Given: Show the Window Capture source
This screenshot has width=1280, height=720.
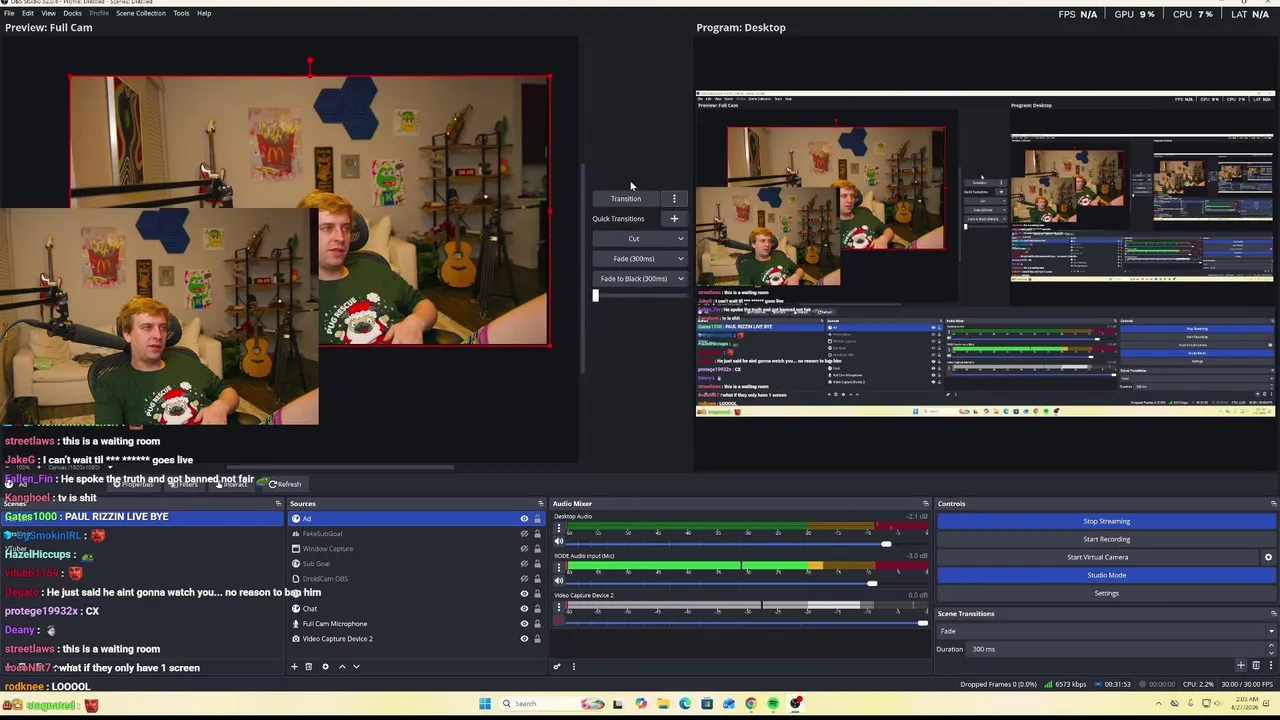Looking at the screenshot, I should pyautogui.click(x=524, y=549).
